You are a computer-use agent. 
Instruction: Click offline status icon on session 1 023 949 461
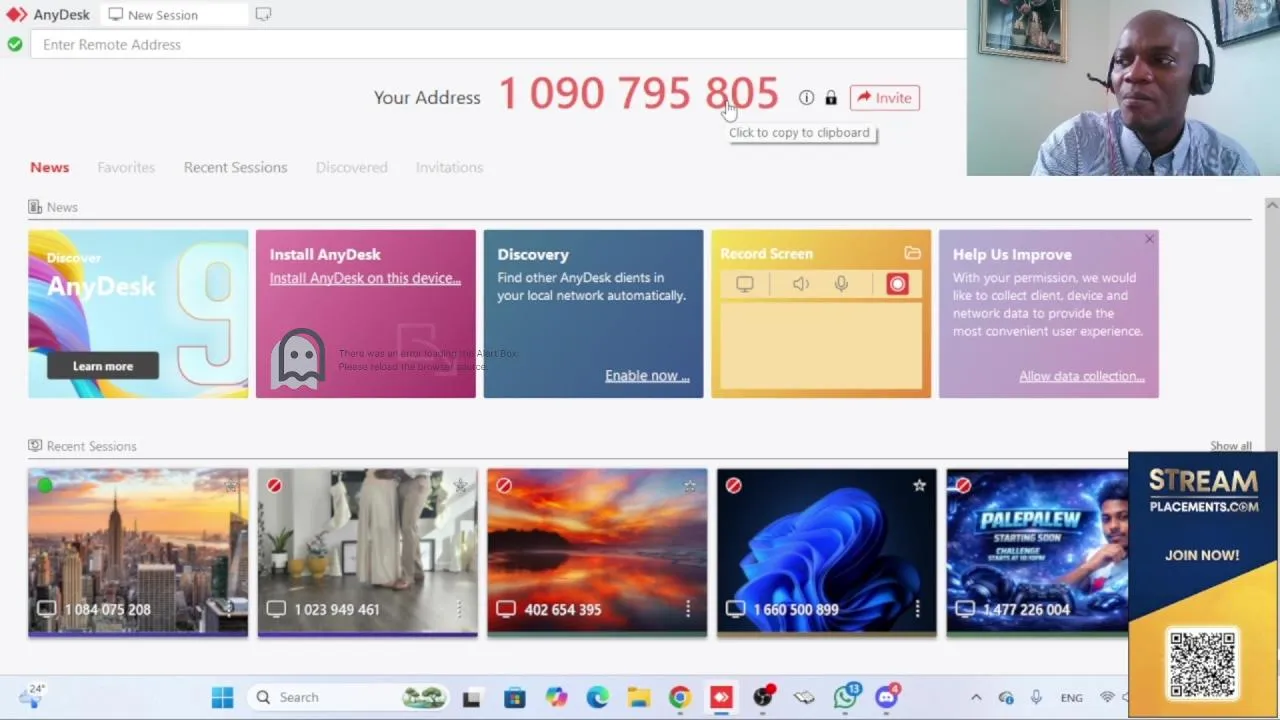pyautogui.click(x=274, y=486)
